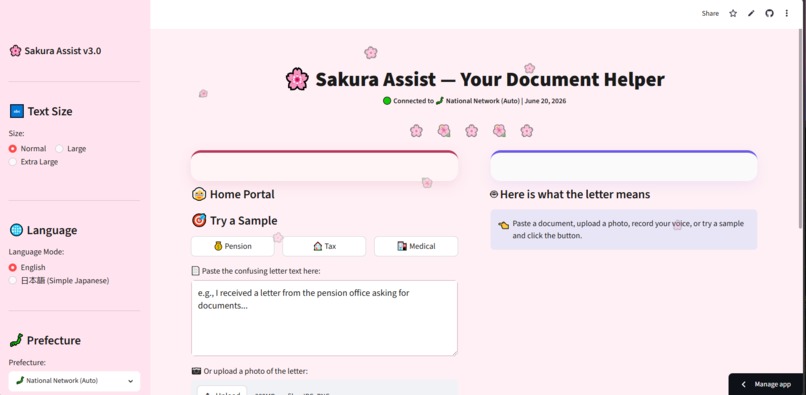The width and height of the screenshot is (806, 395).
Task: Click the Upload file button
Action: 222,391
